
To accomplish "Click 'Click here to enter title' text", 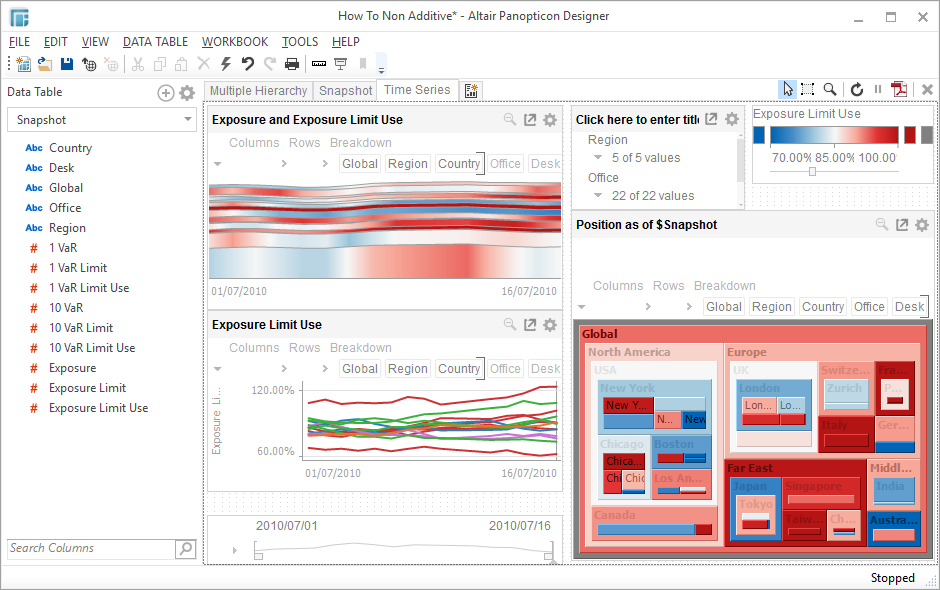I will point(637,120).
